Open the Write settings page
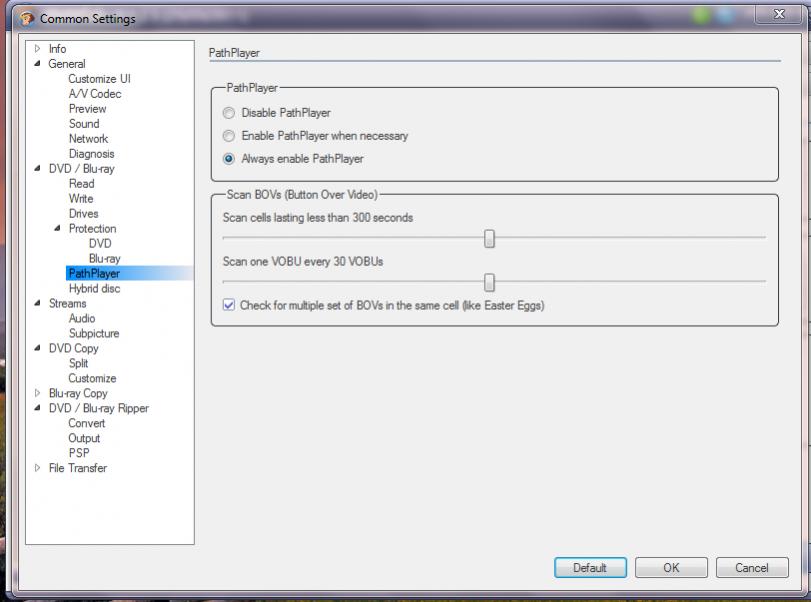The height and width of the screenshot is (602, 811). [81, 199]
